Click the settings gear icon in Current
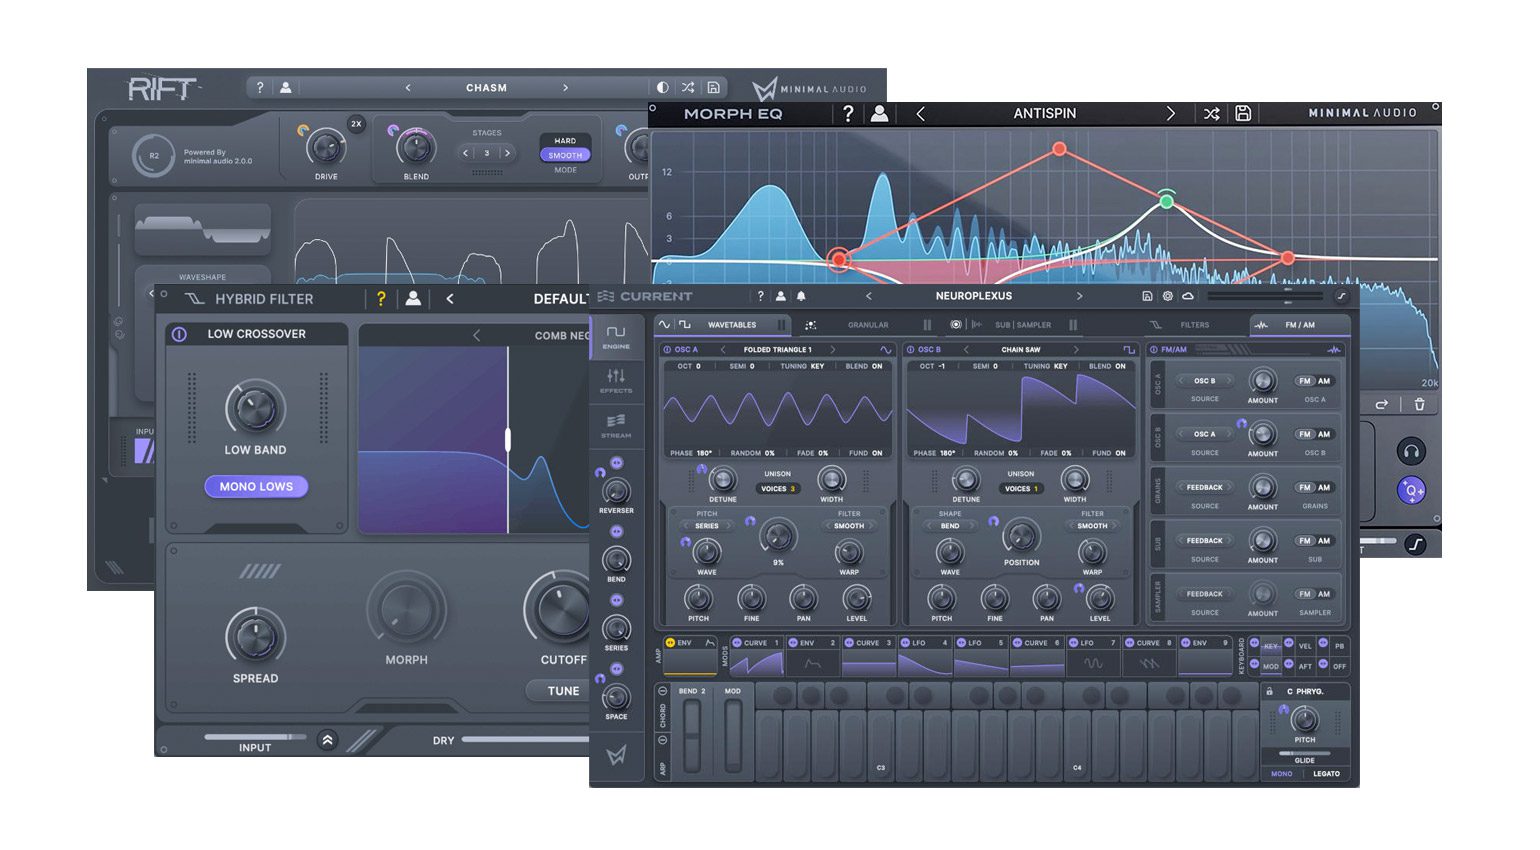Viewport: 1540px width, 850px height. (1167, 296)
